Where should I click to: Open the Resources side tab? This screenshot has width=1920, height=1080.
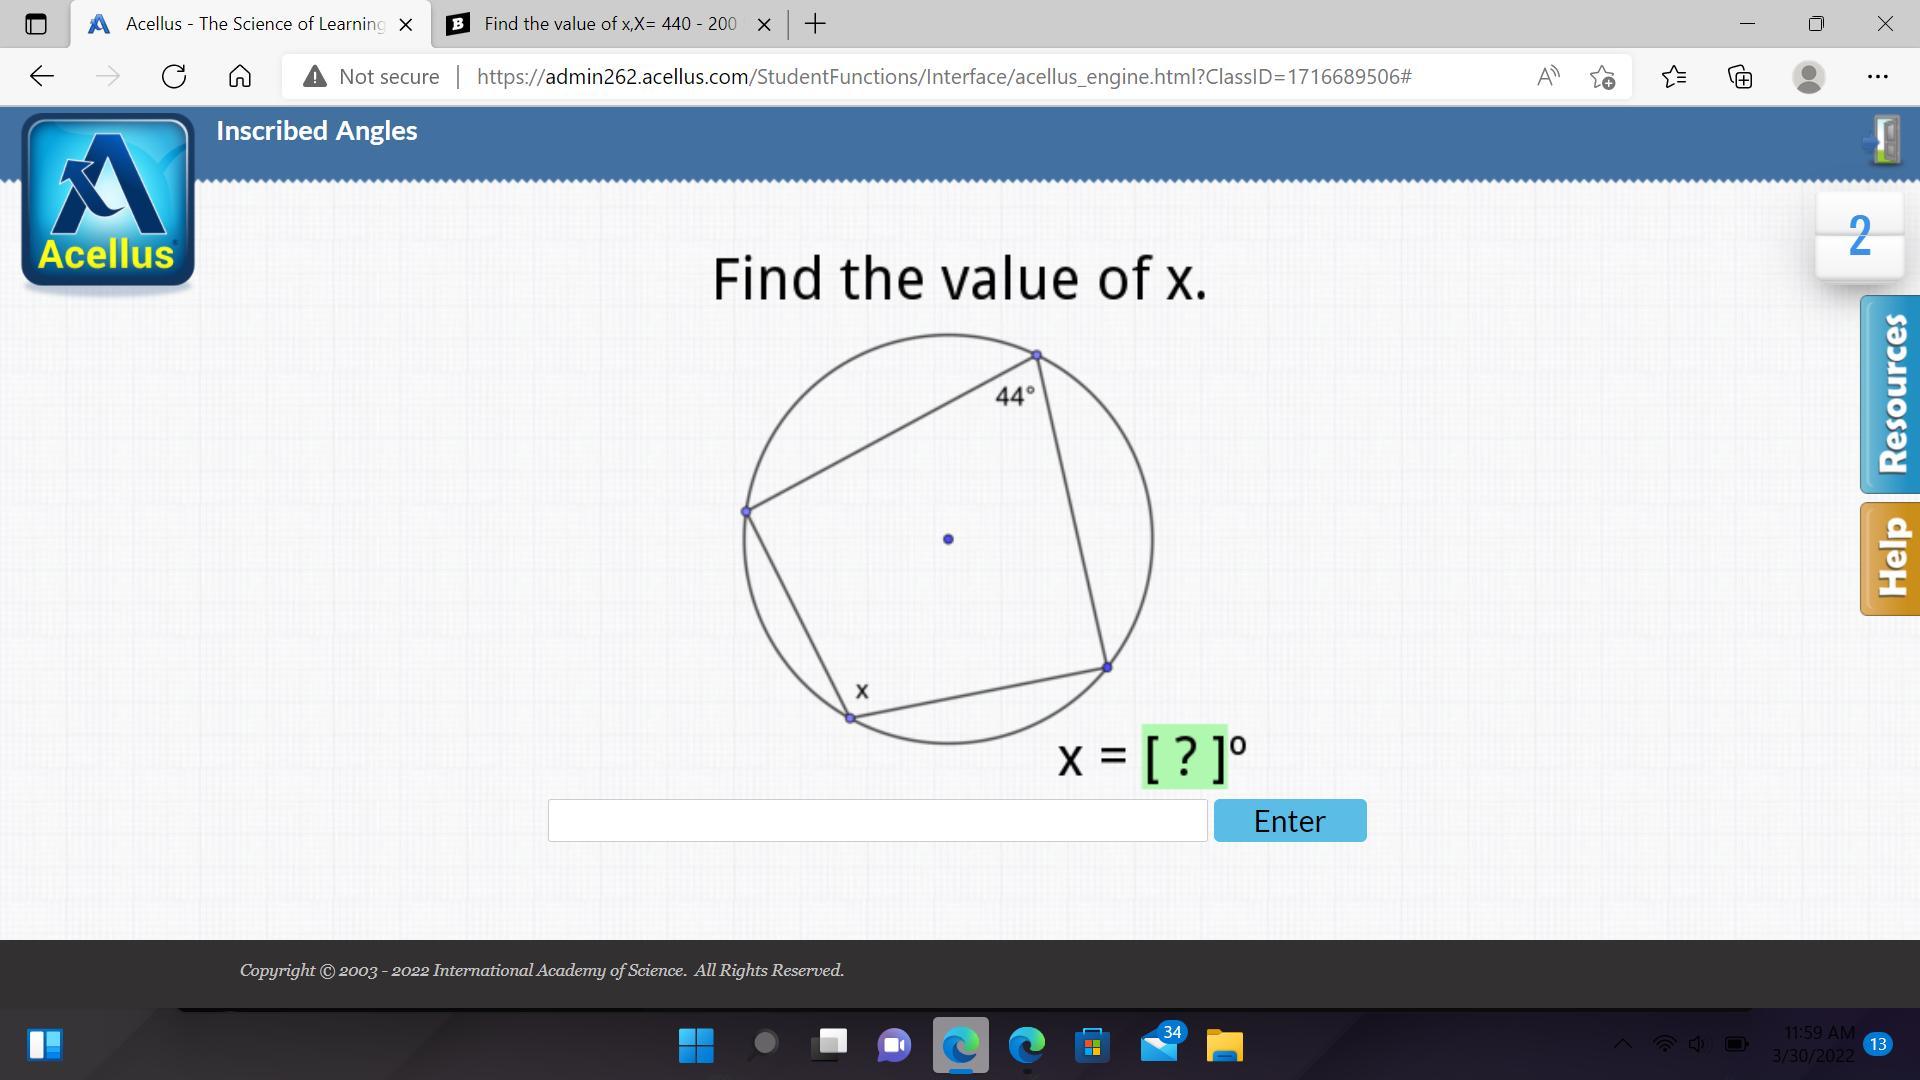pyautogui.click(x=1889, y=394)
